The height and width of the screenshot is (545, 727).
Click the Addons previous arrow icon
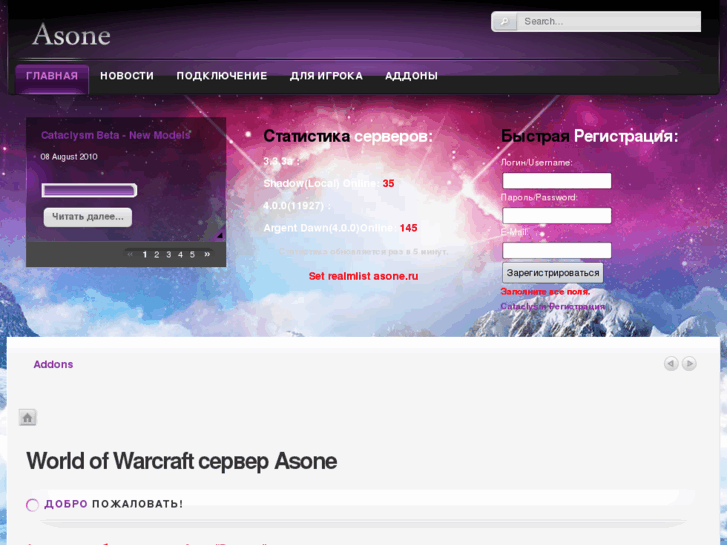671,364
